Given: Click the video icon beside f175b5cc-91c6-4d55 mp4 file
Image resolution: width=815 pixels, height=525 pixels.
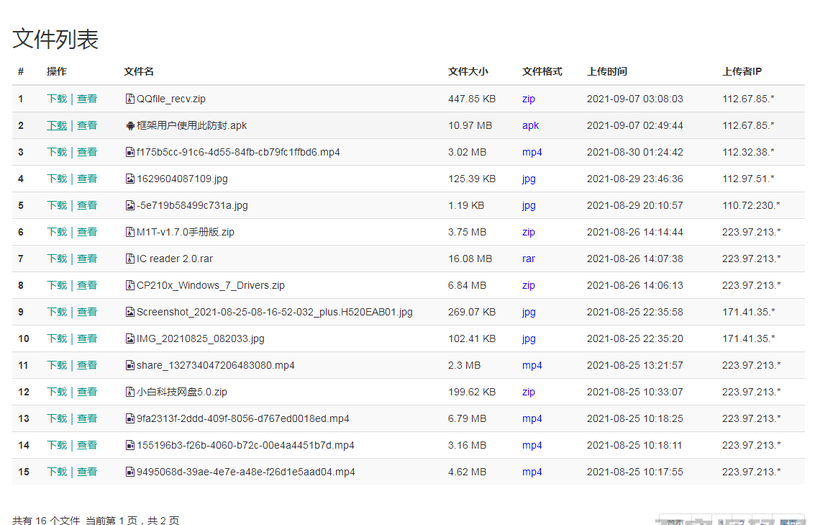Looking at the screenshot, I should pos(130,152).
